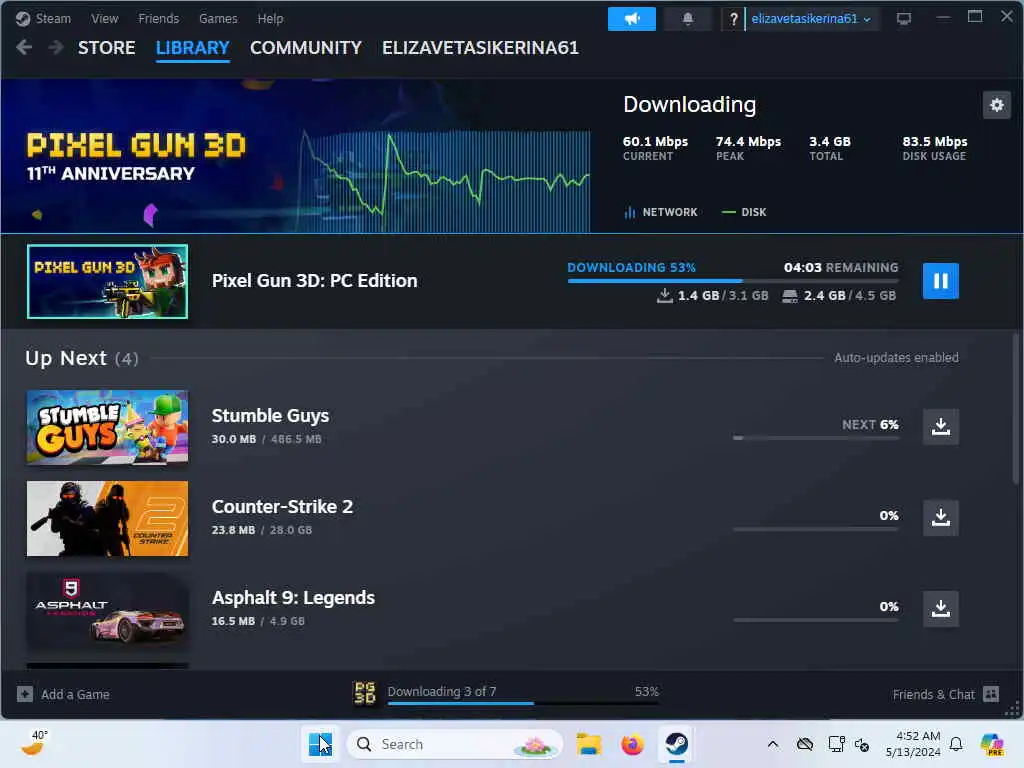Click the question mark help icon
The height and width of the screenshot is (768, 1024).
tap(733, 19)
